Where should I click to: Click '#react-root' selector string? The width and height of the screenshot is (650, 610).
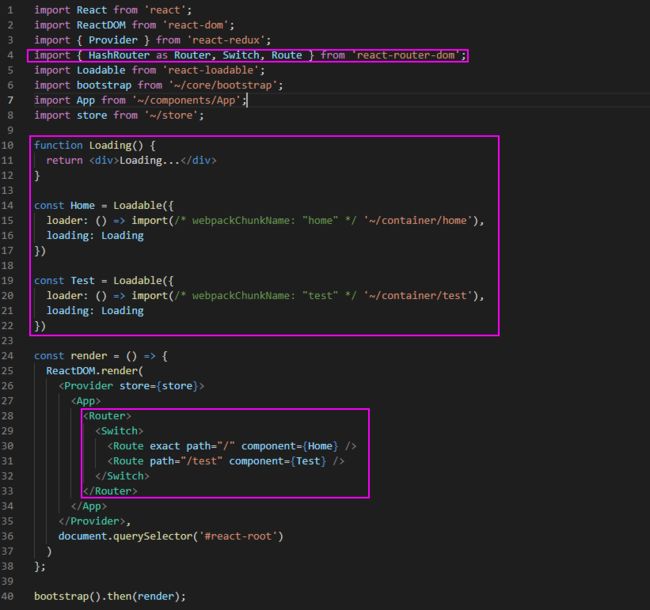(x=238, y=536)
